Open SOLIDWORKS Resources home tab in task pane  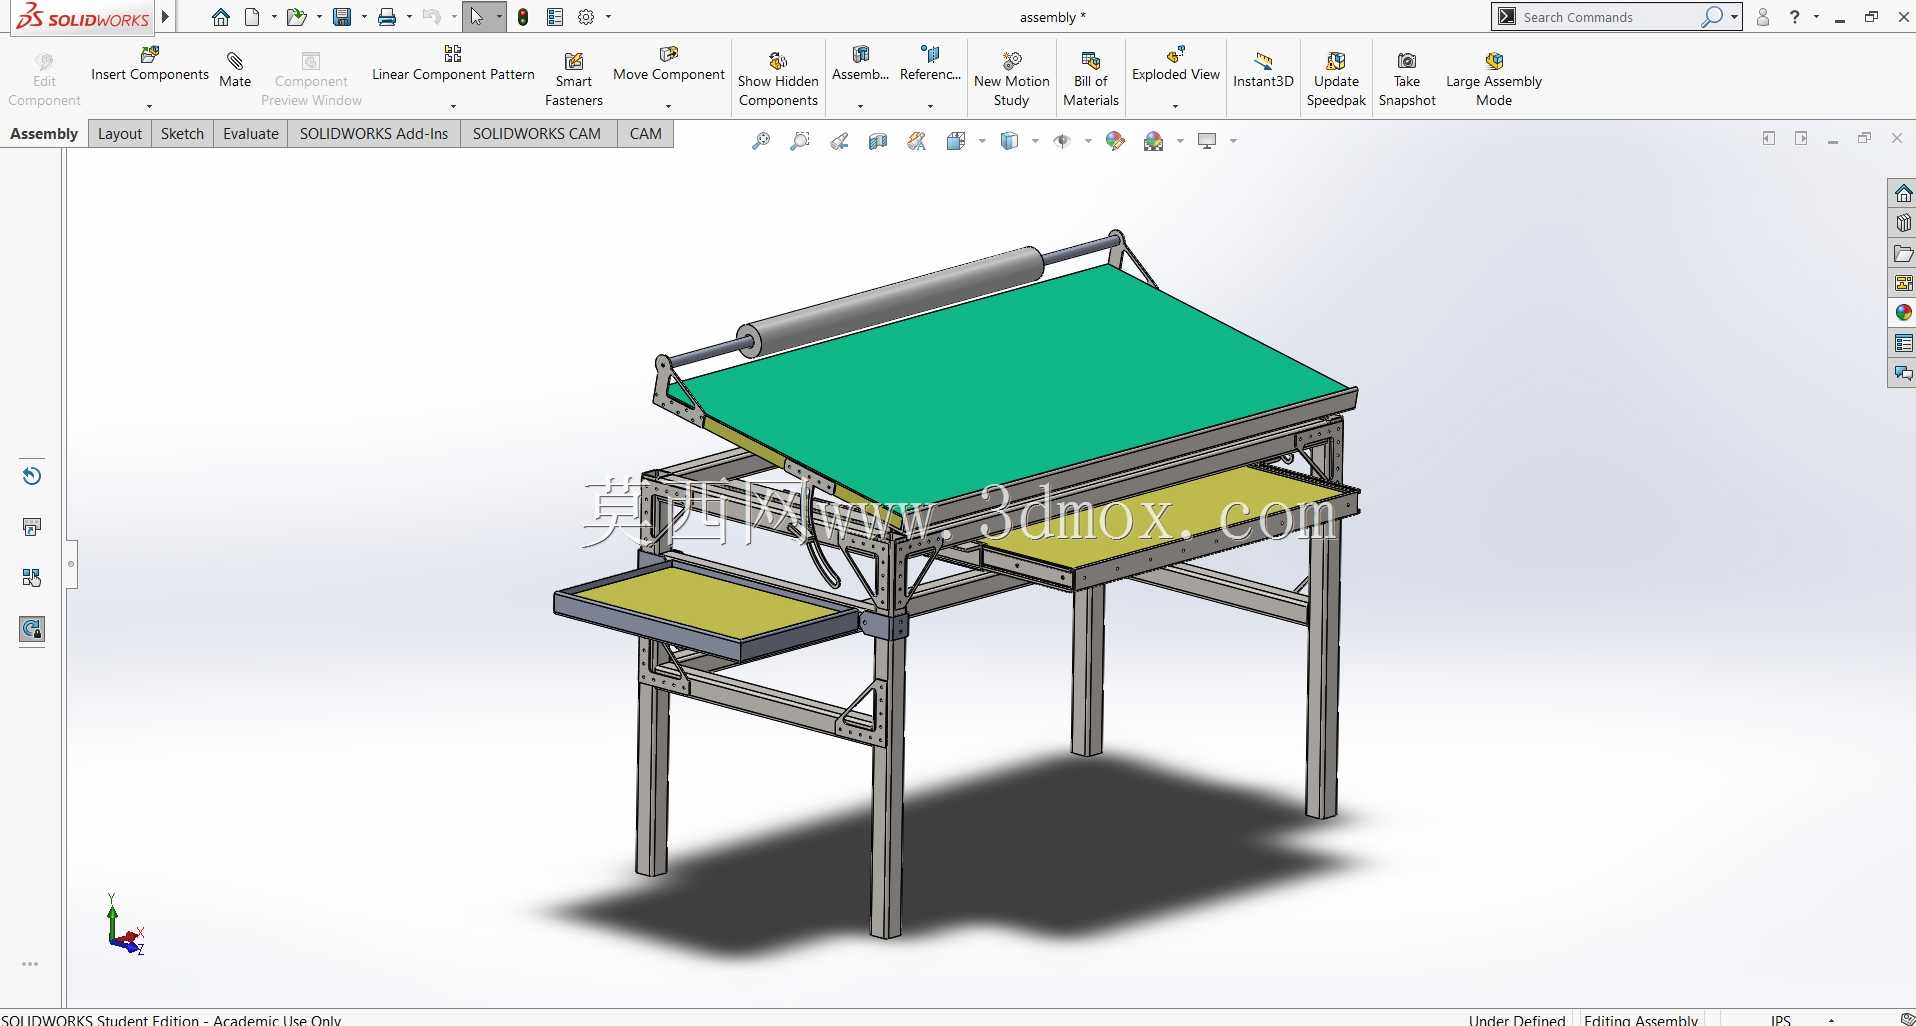[1903, 193]
